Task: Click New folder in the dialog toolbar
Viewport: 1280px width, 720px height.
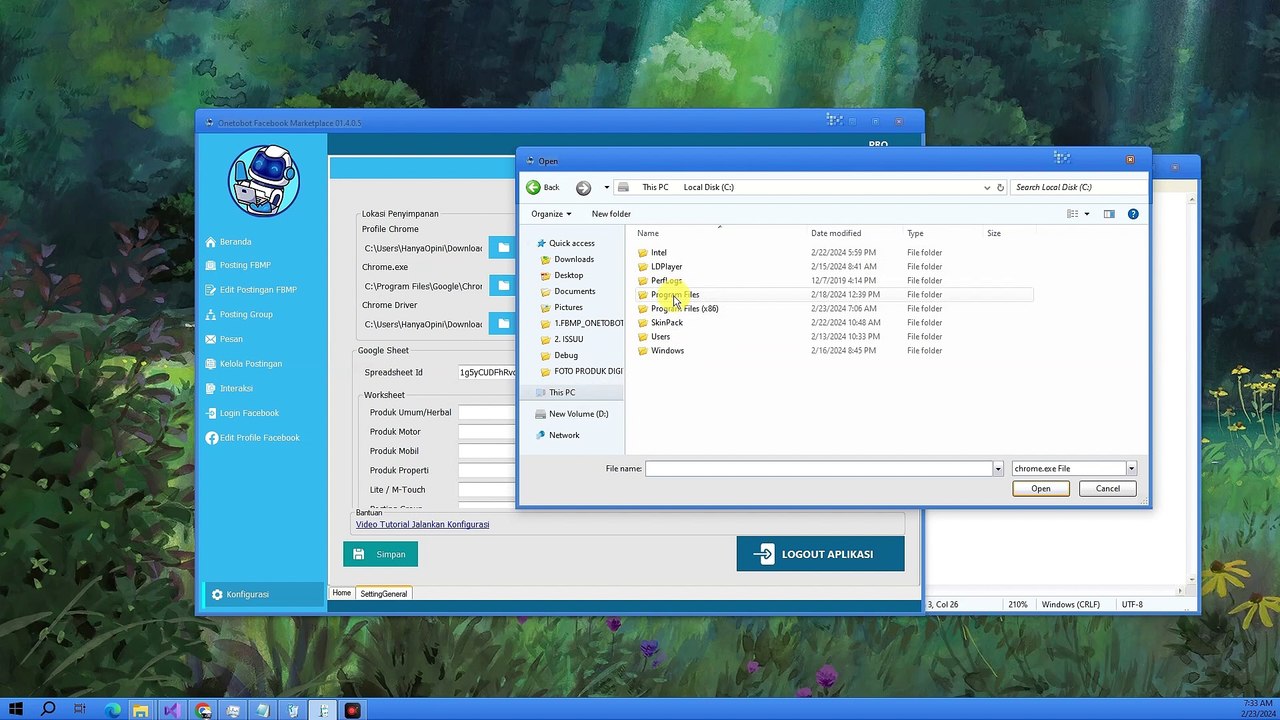Action: tap(611, 214)
